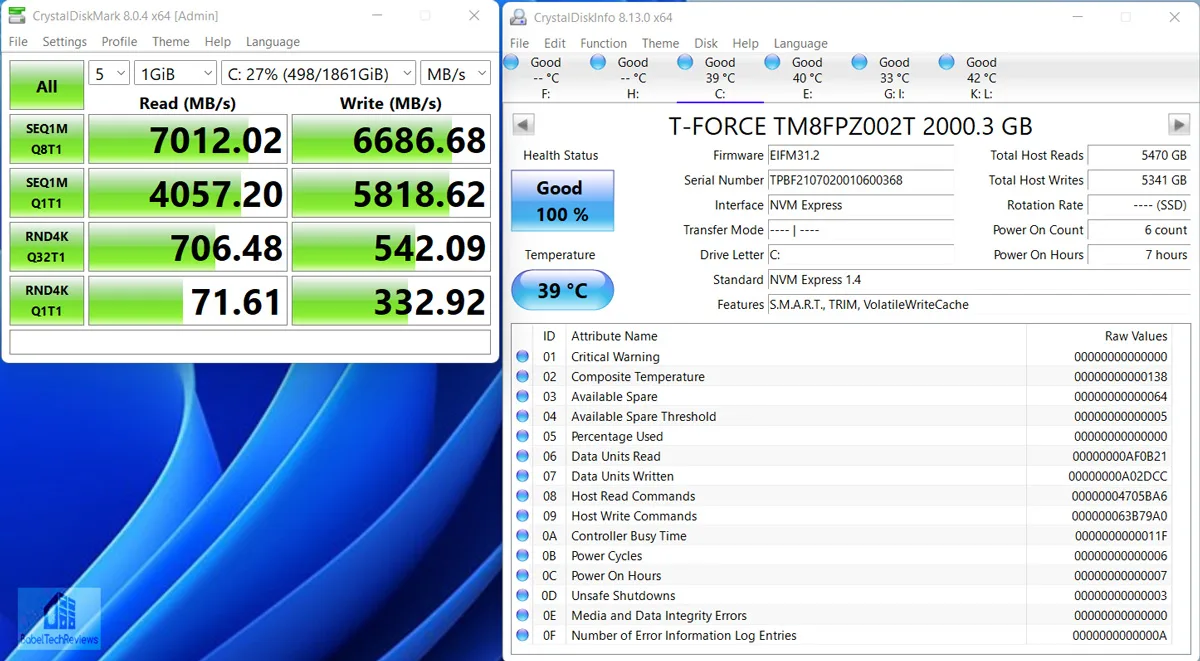Start the SEQ1M Q1T1 test

47,193
